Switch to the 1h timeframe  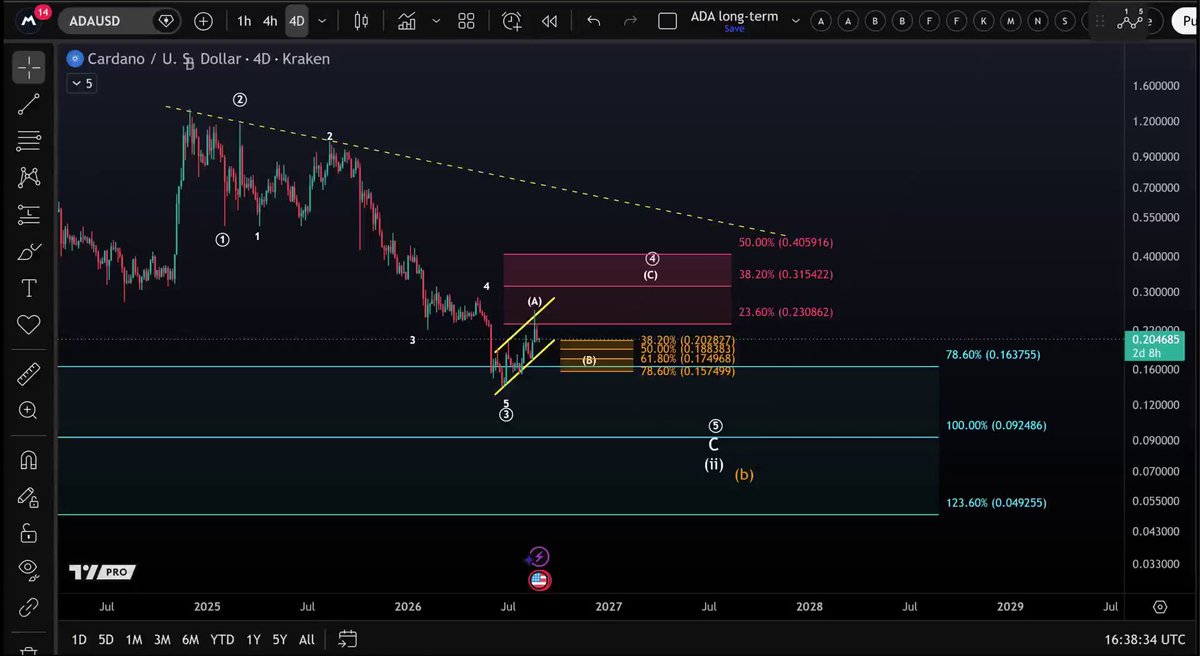tap(244, 21)
